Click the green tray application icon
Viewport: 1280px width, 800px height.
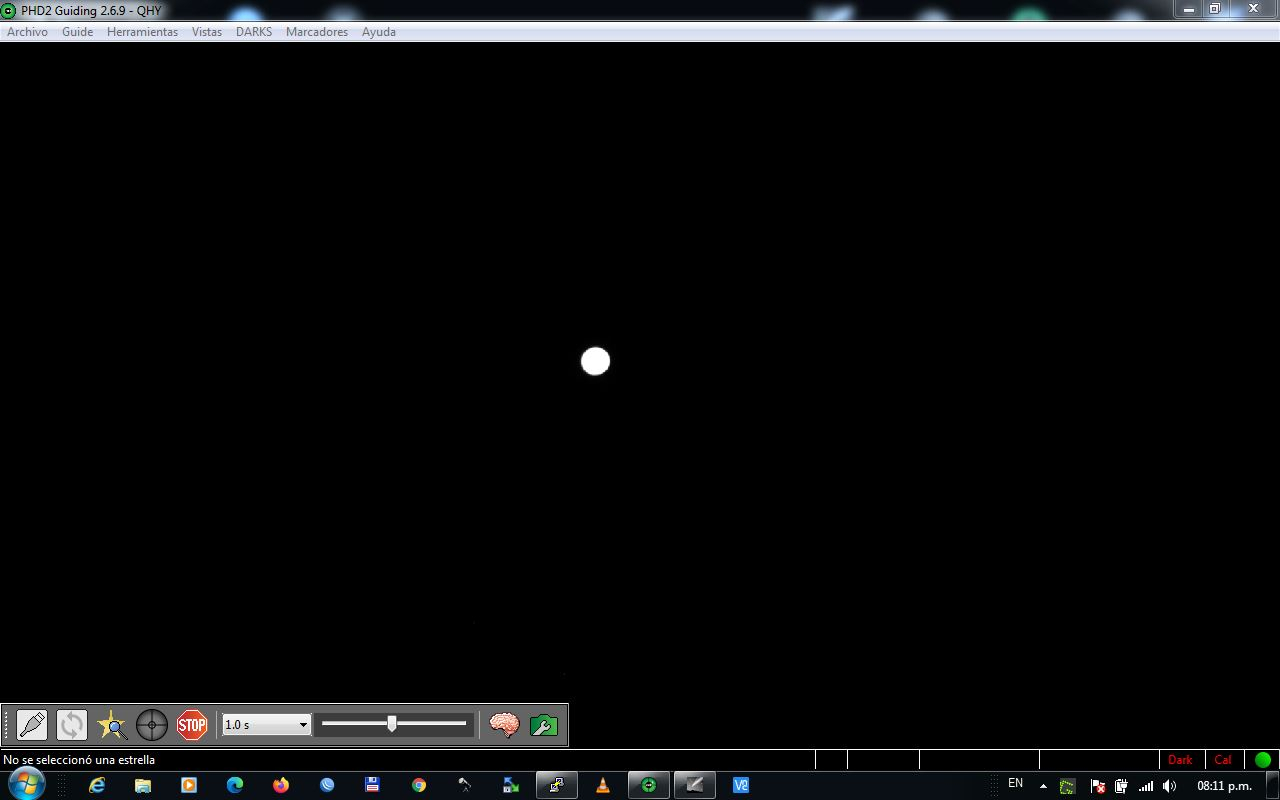tap(1068, 786)
